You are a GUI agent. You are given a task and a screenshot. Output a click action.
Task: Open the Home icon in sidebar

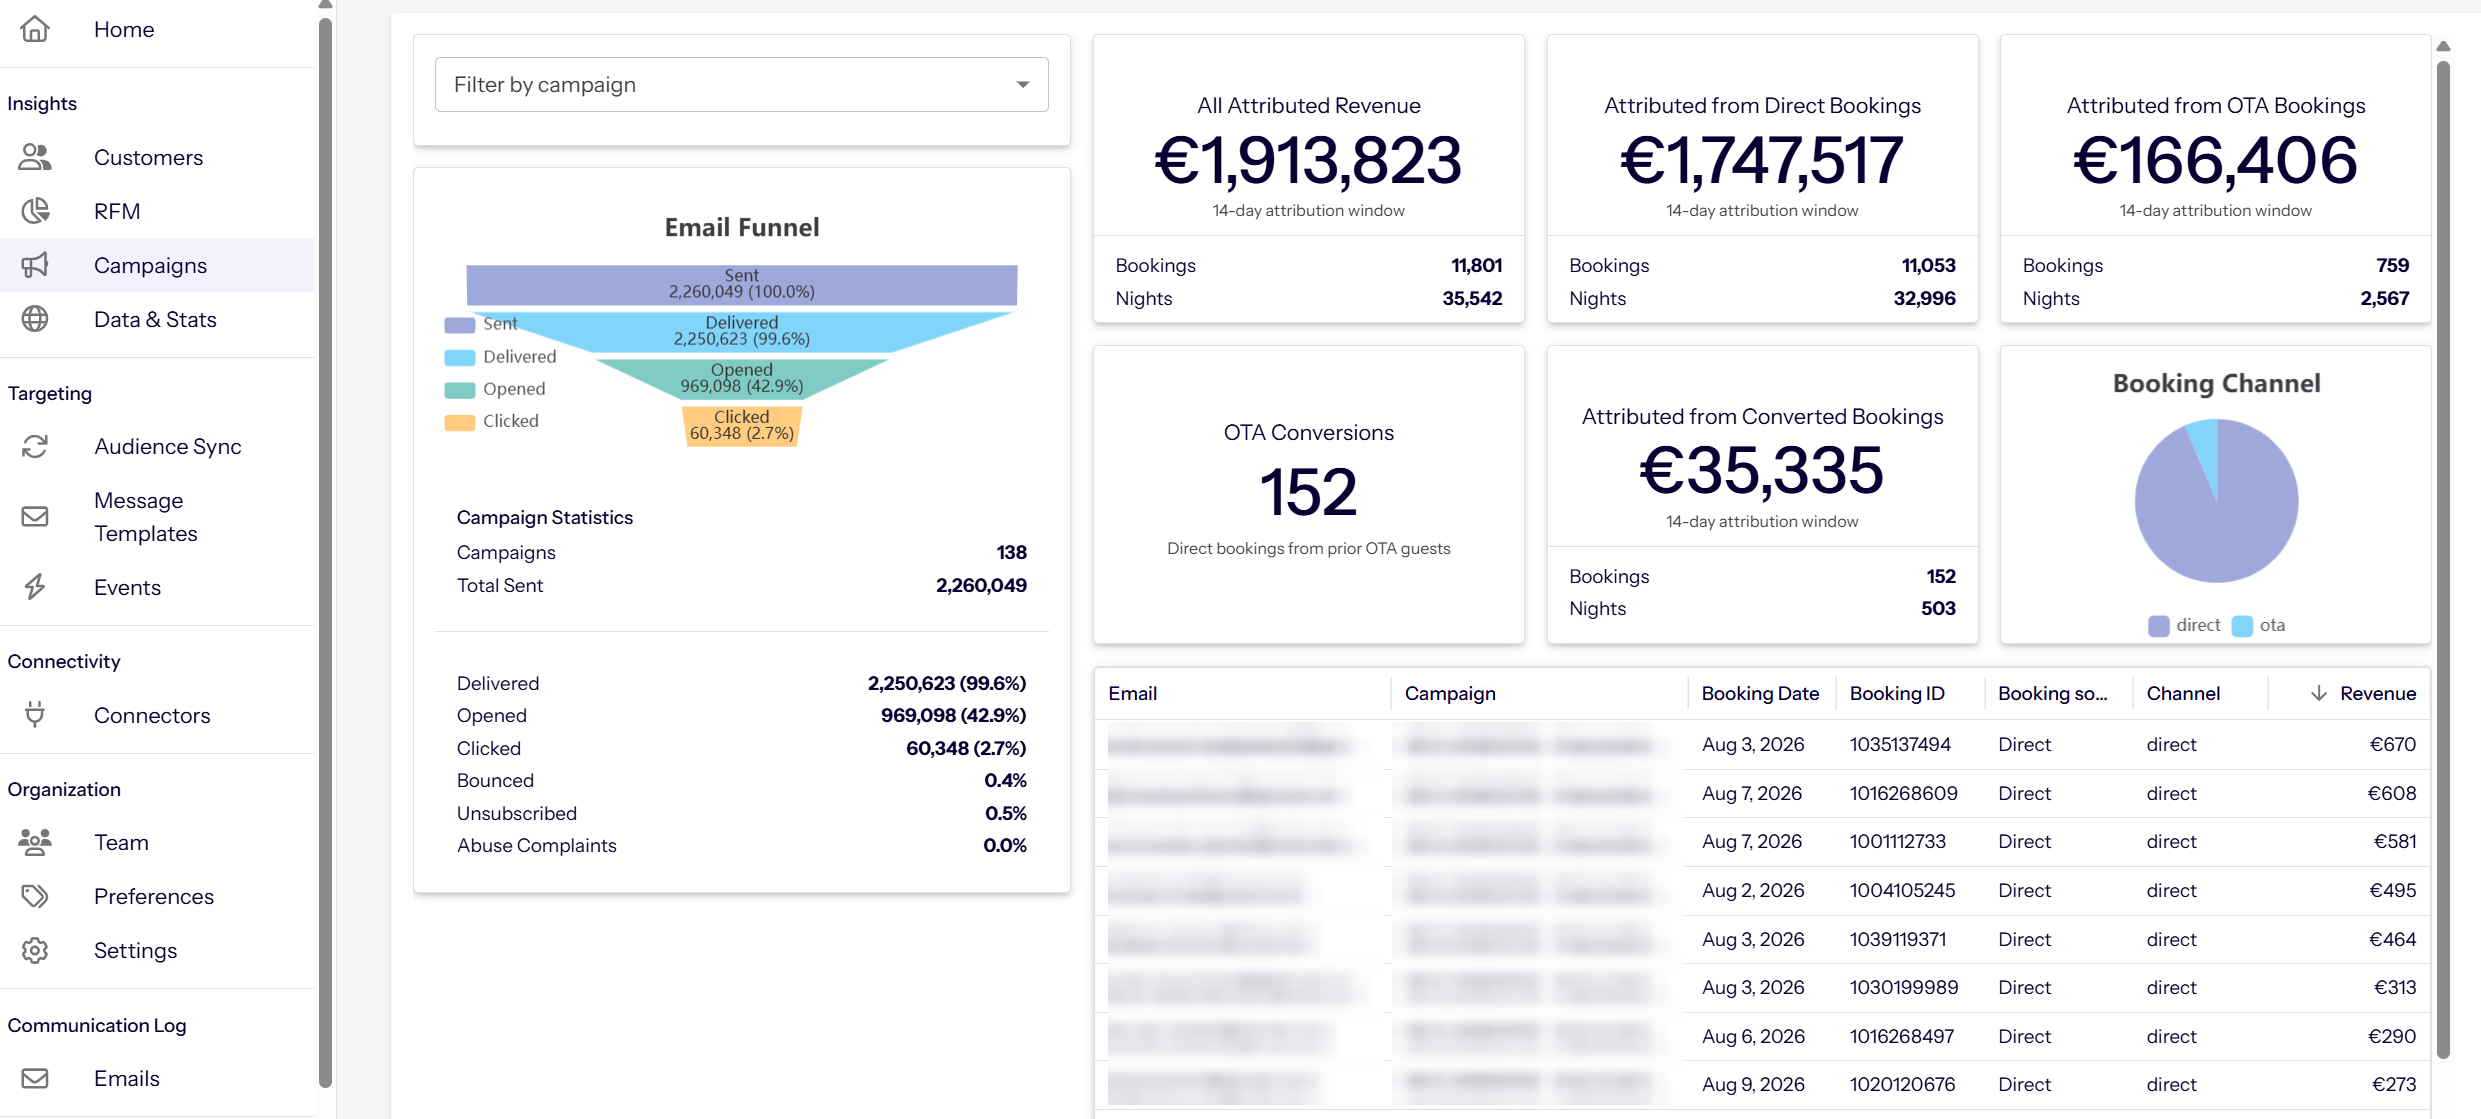pyautogui.click(x=35, y=29)
